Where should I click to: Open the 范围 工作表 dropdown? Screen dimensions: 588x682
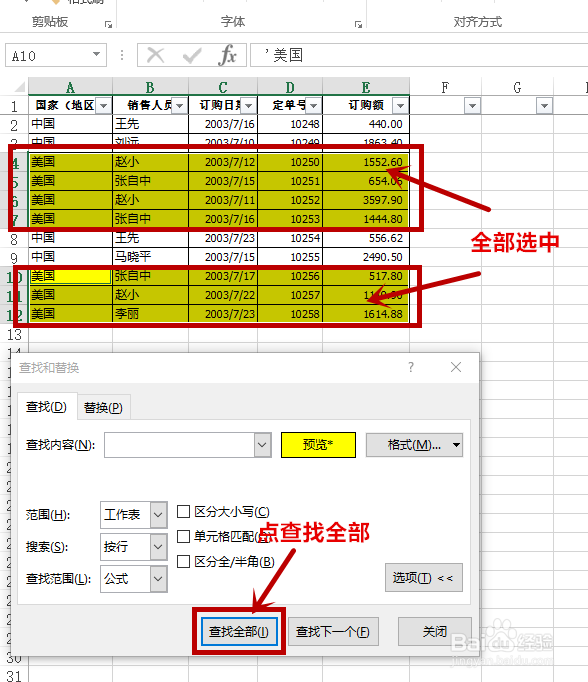click(x=158, y=515)
